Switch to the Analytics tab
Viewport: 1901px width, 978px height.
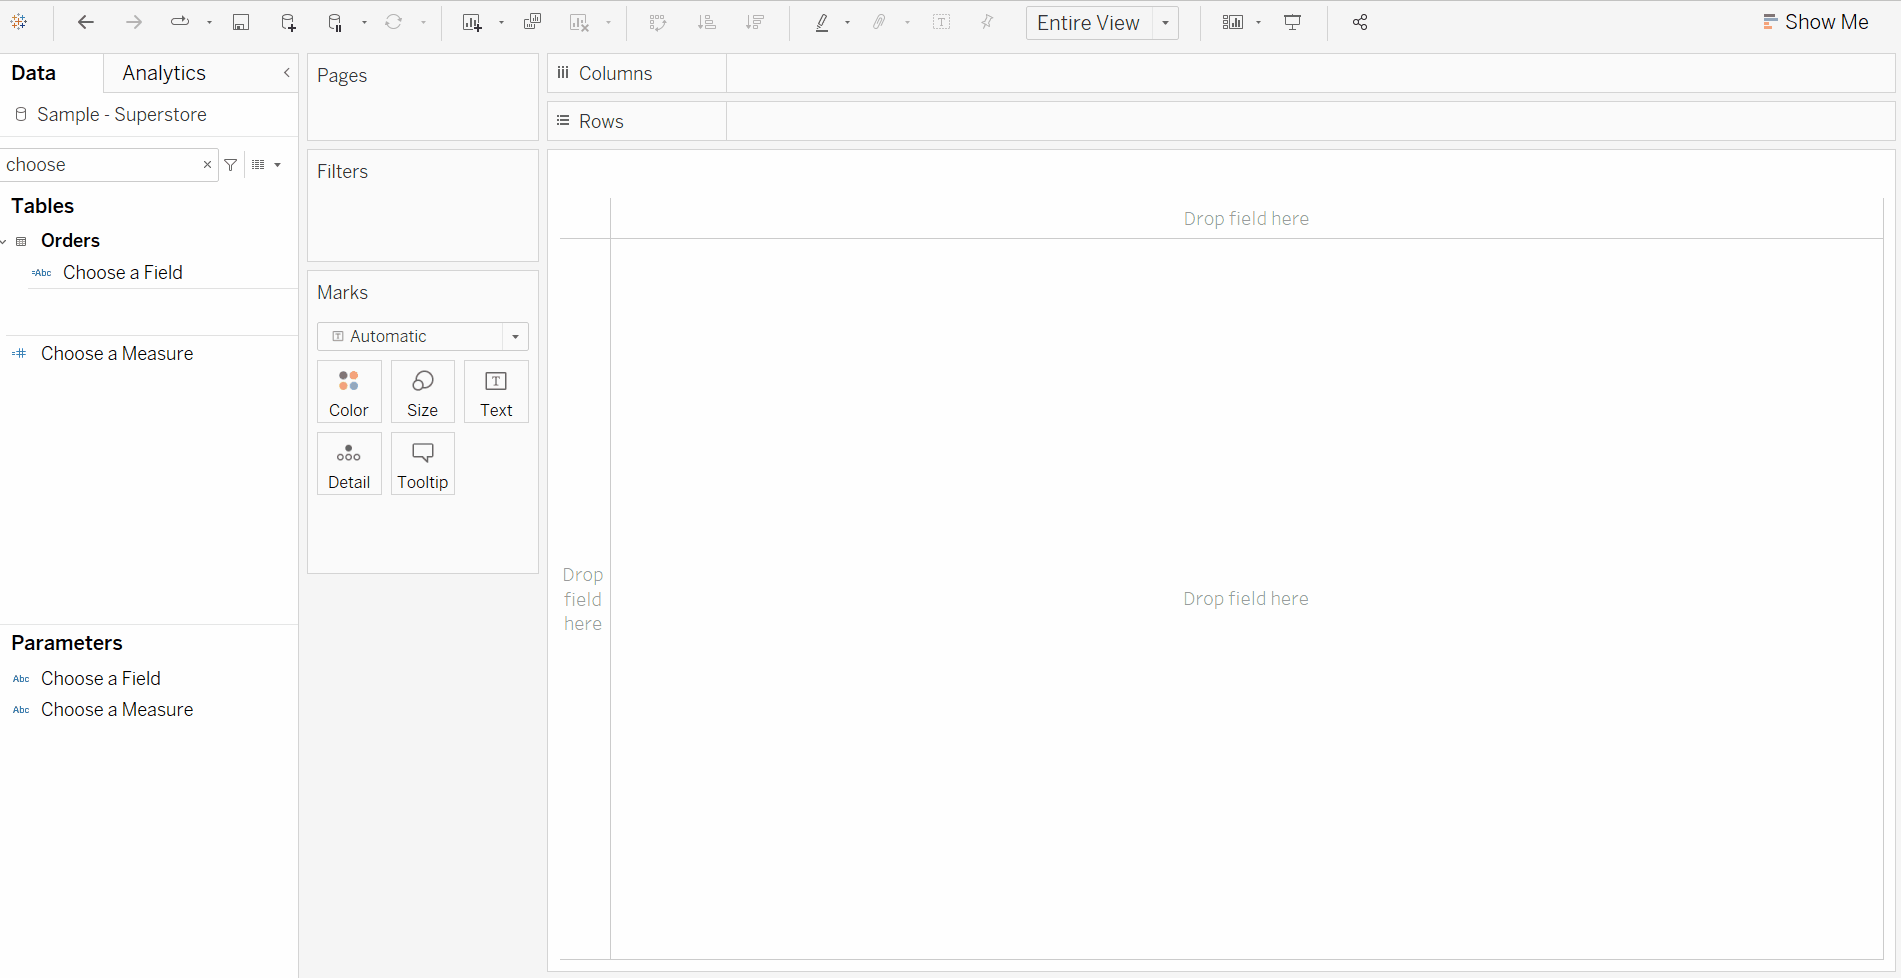(x=164, y=73)
